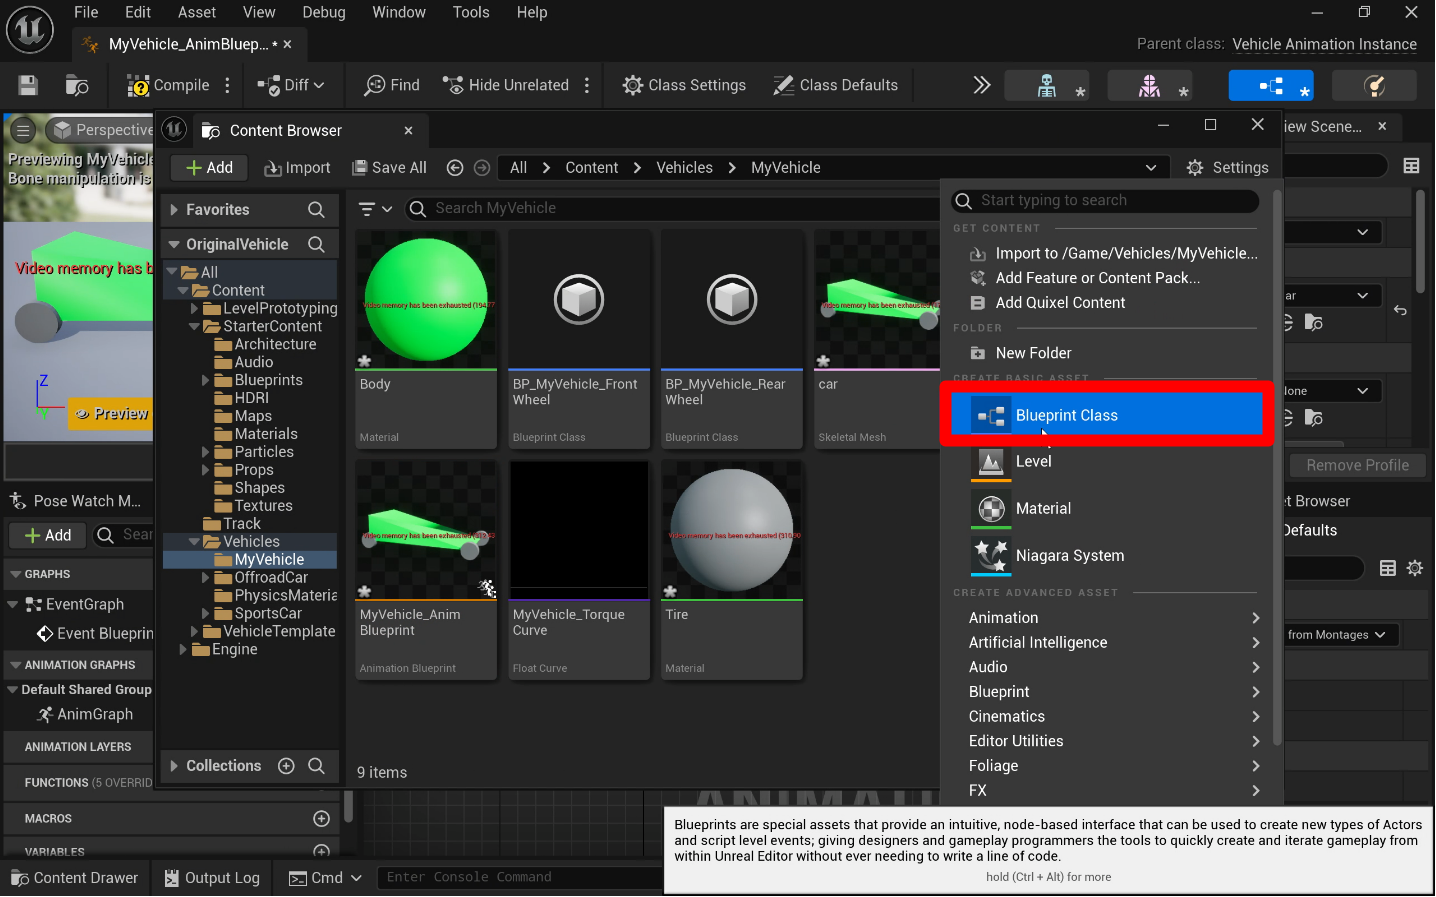Open the Tools menu
The width and height of the screenshot is (1436, 897).
click(471, 12)
